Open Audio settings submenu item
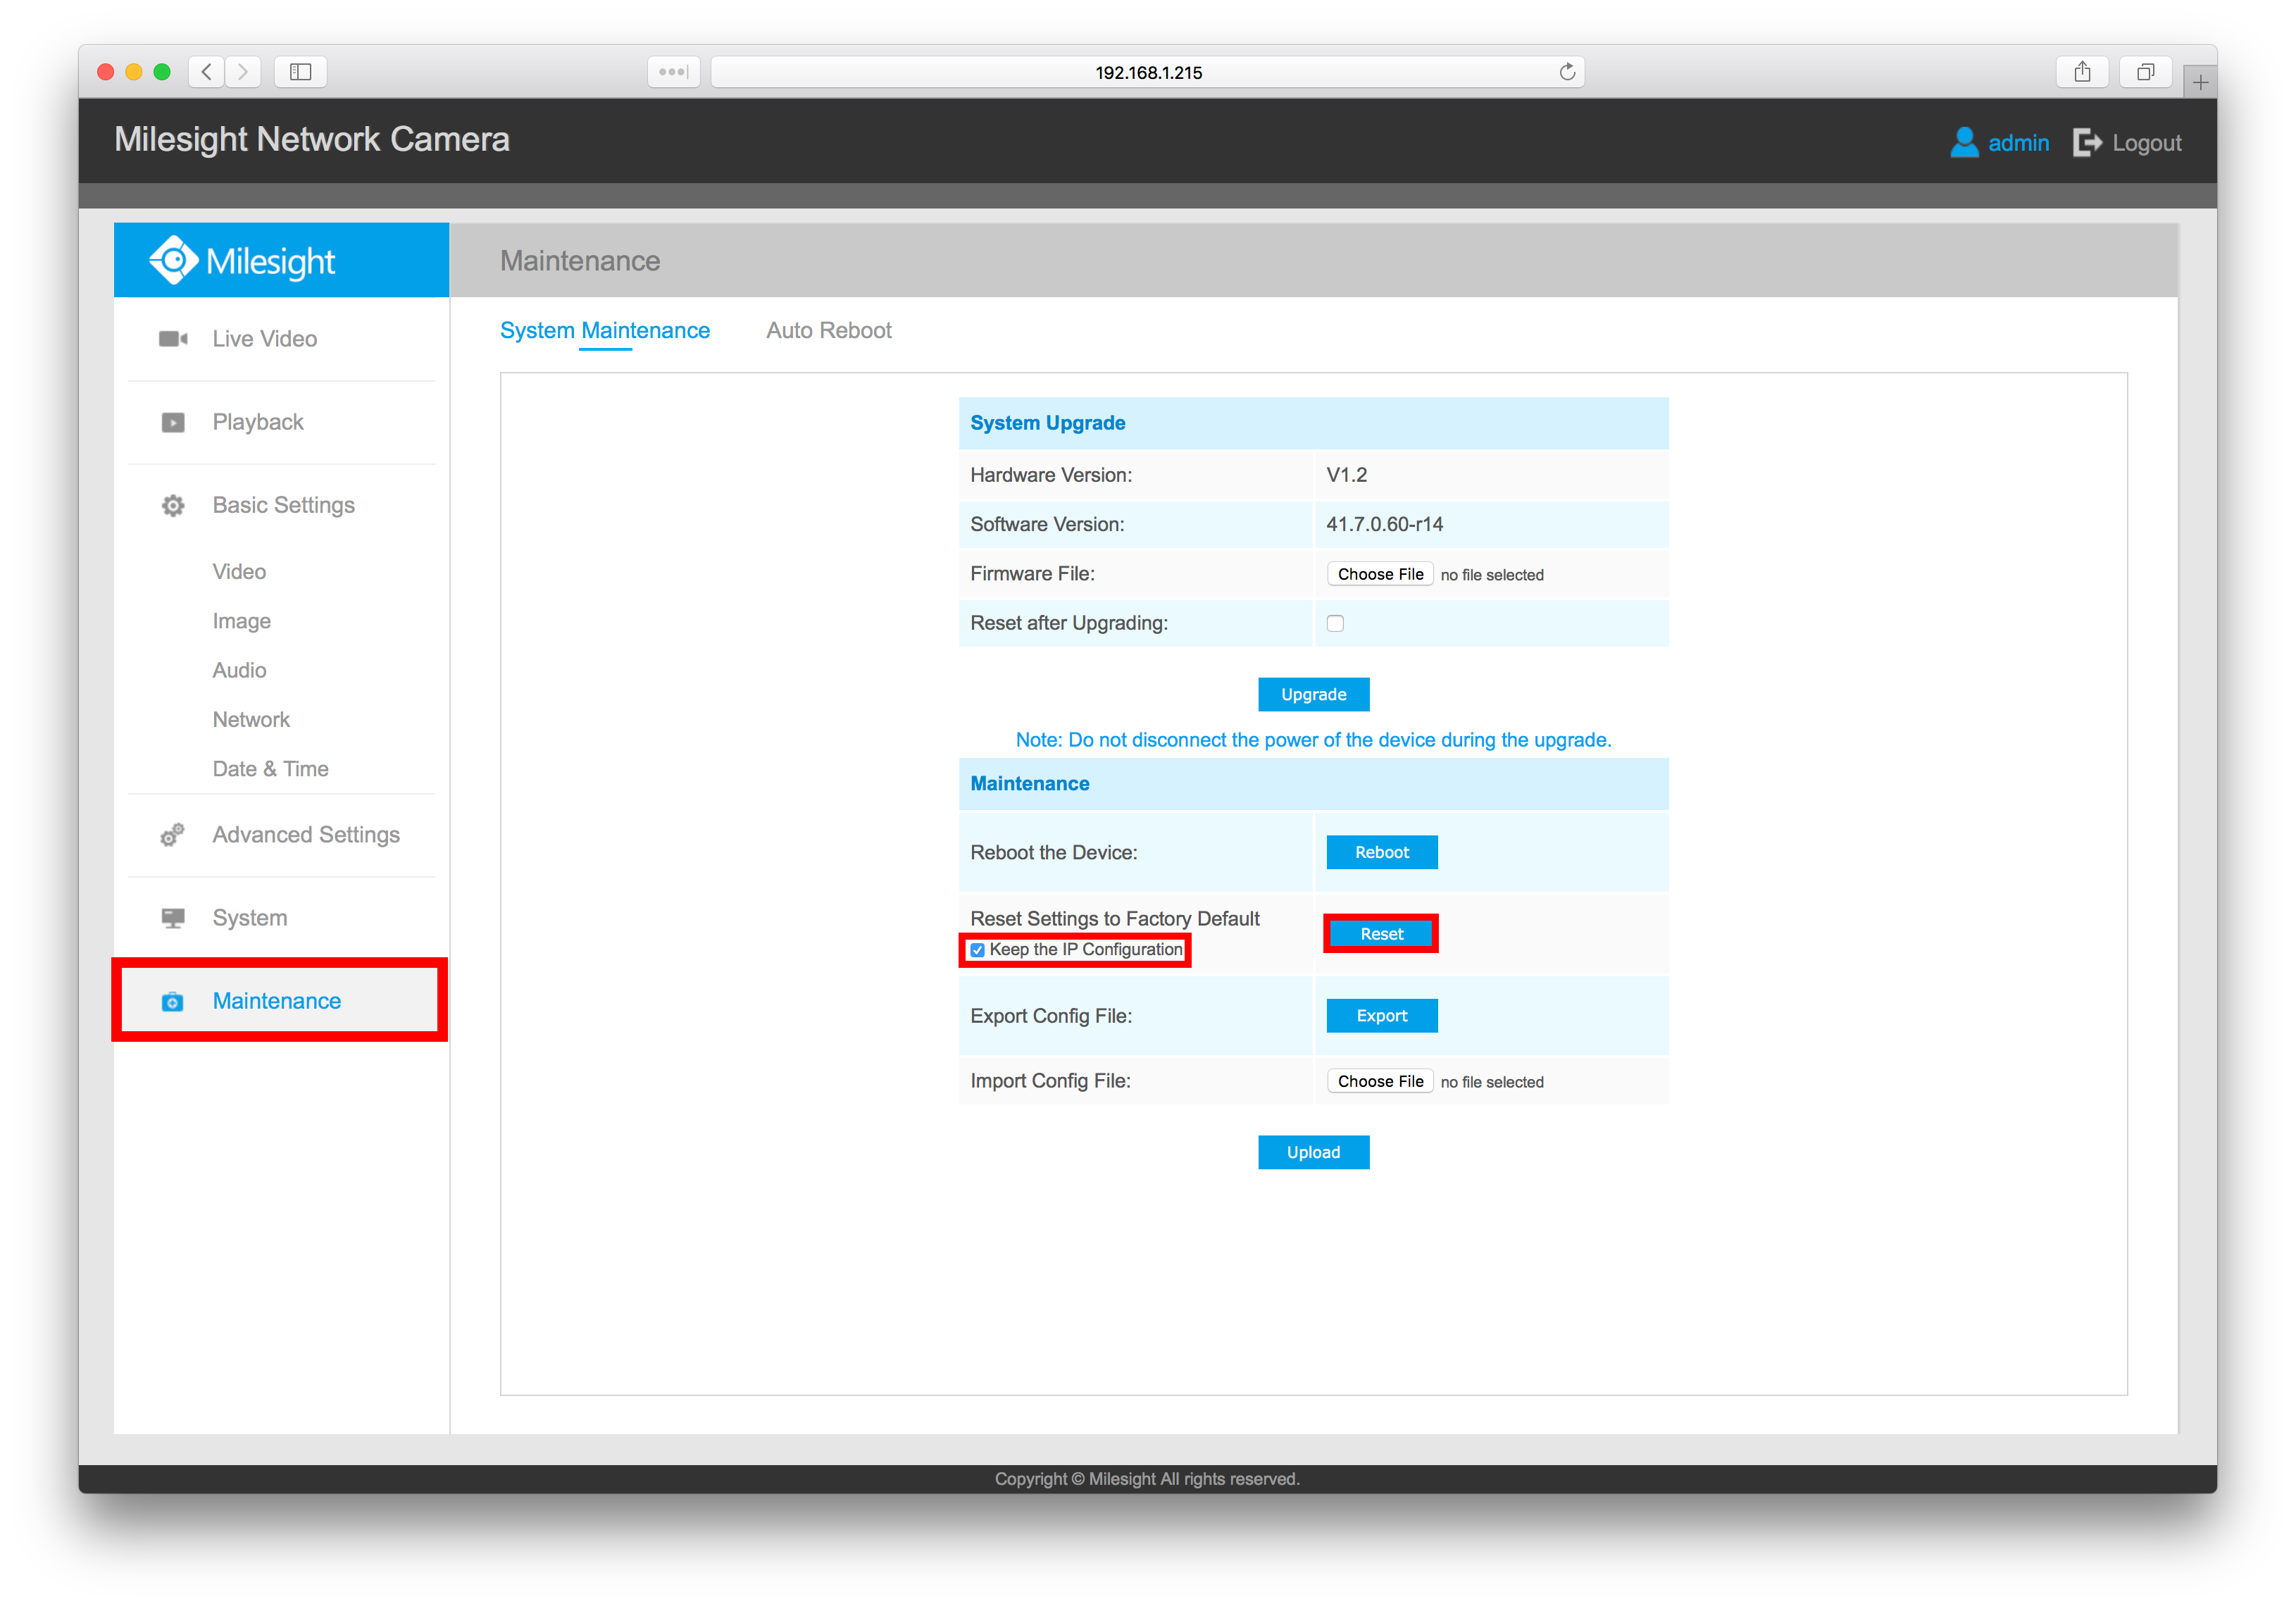 pos(239,670)
